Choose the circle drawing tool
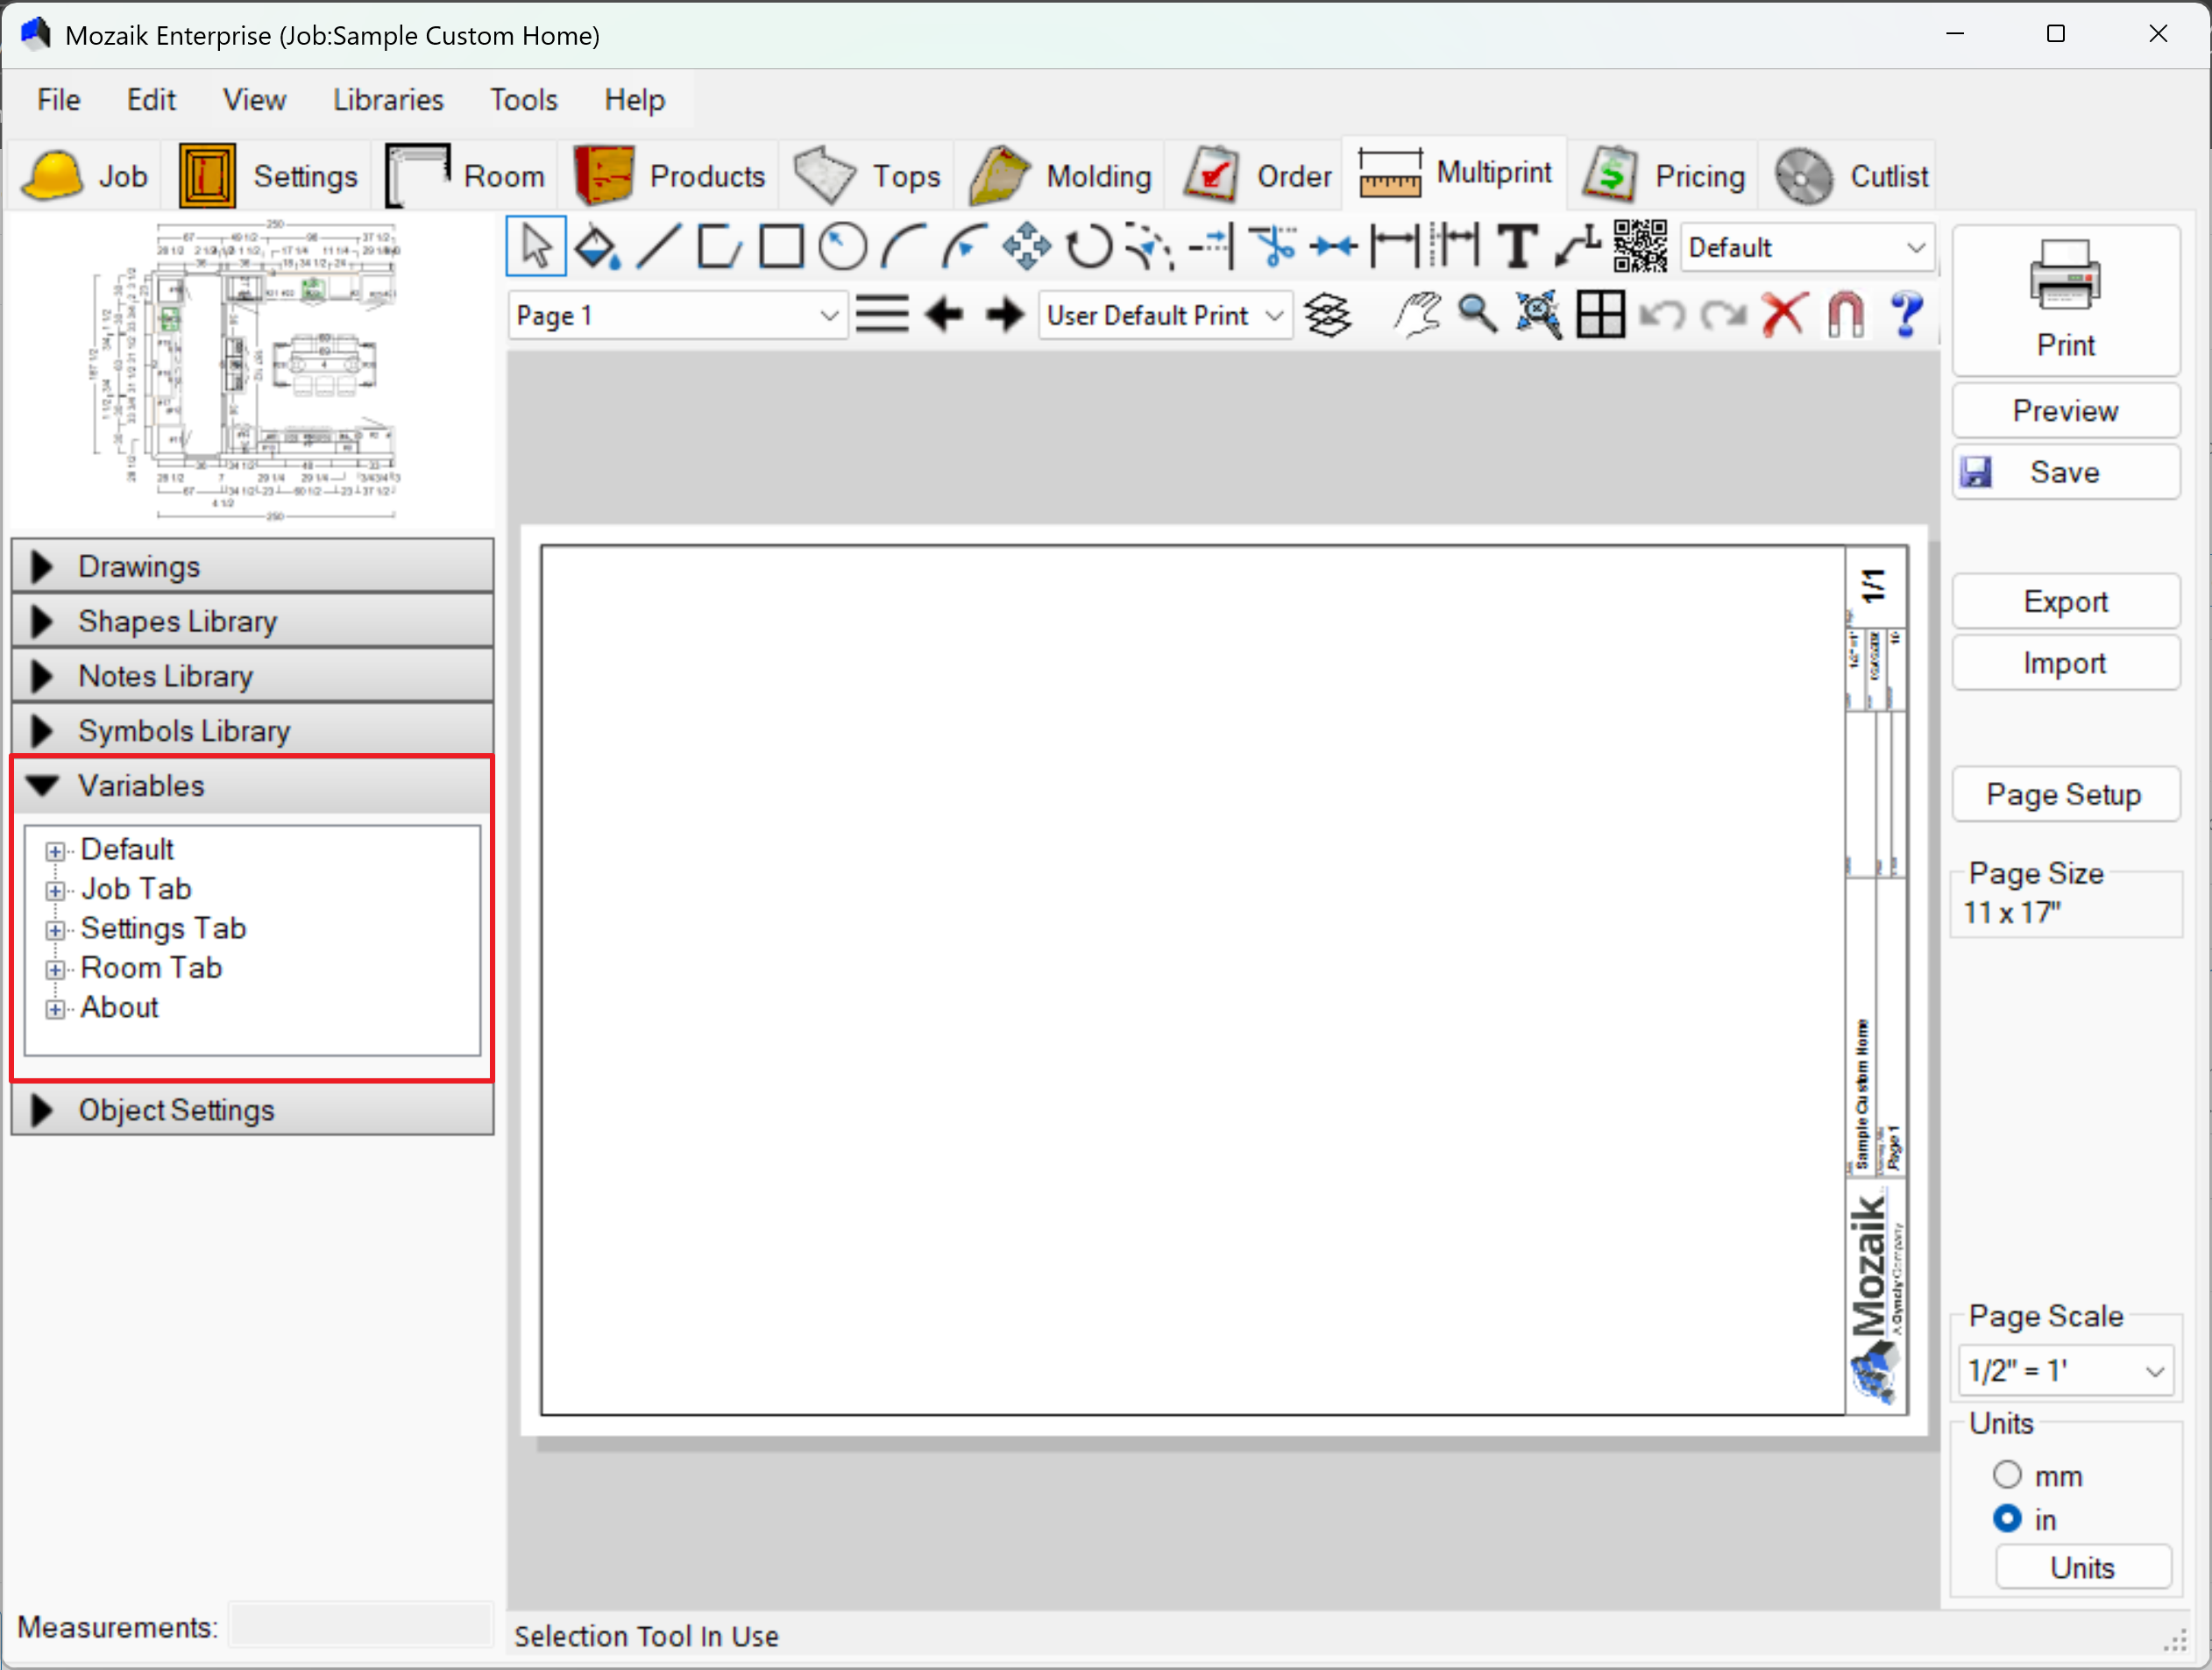Viewport: 2212px width, 1670px height. [842, 247]
